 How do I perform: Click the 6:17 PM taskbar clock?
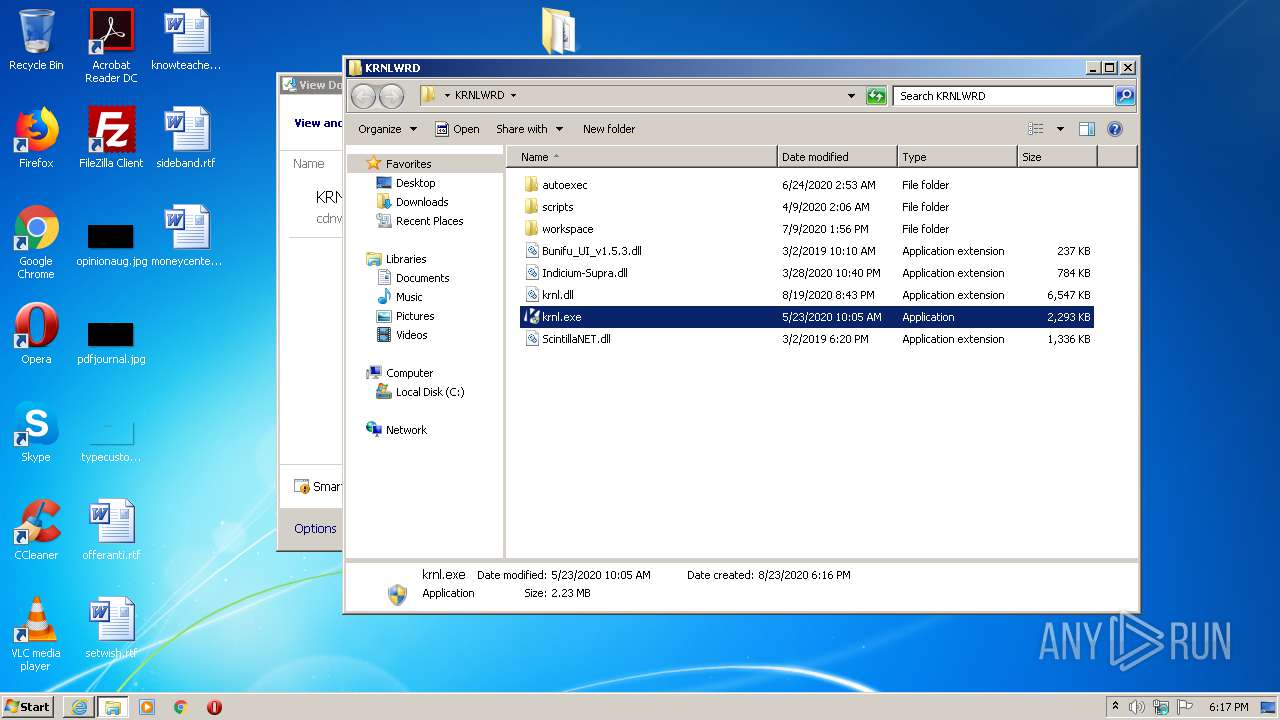click(x=1228, y=707)
